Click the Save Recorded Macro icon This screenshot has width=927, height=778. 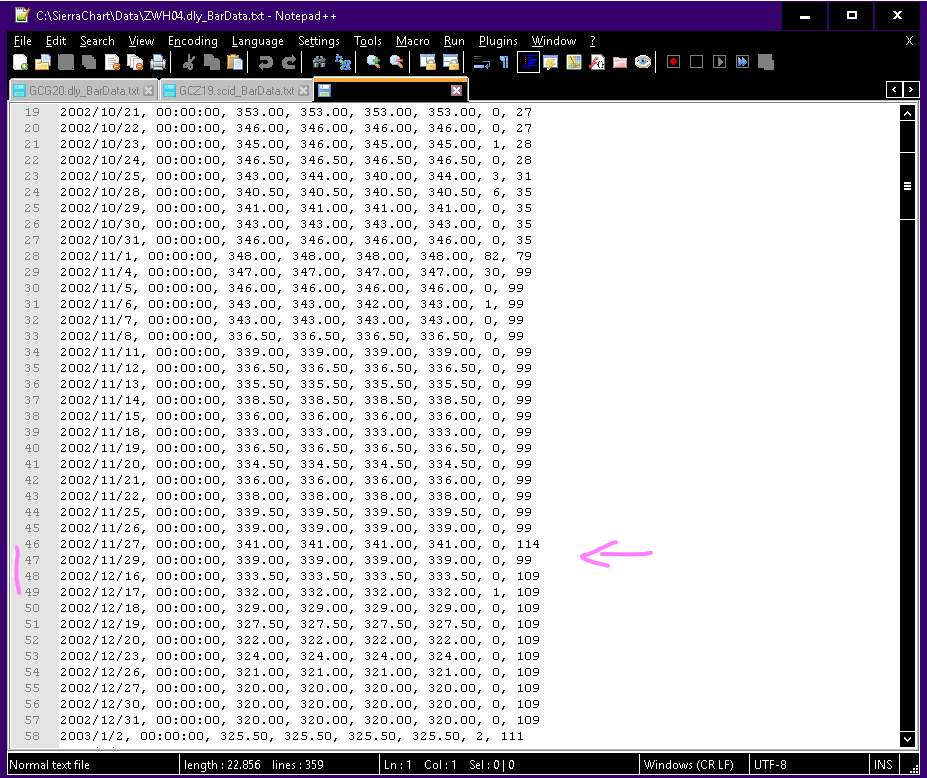(x=766, y=62)
